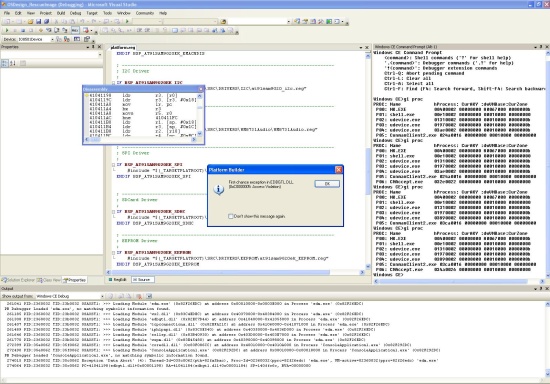Open the File menu

pyautogui.click(x=7, y=13)
